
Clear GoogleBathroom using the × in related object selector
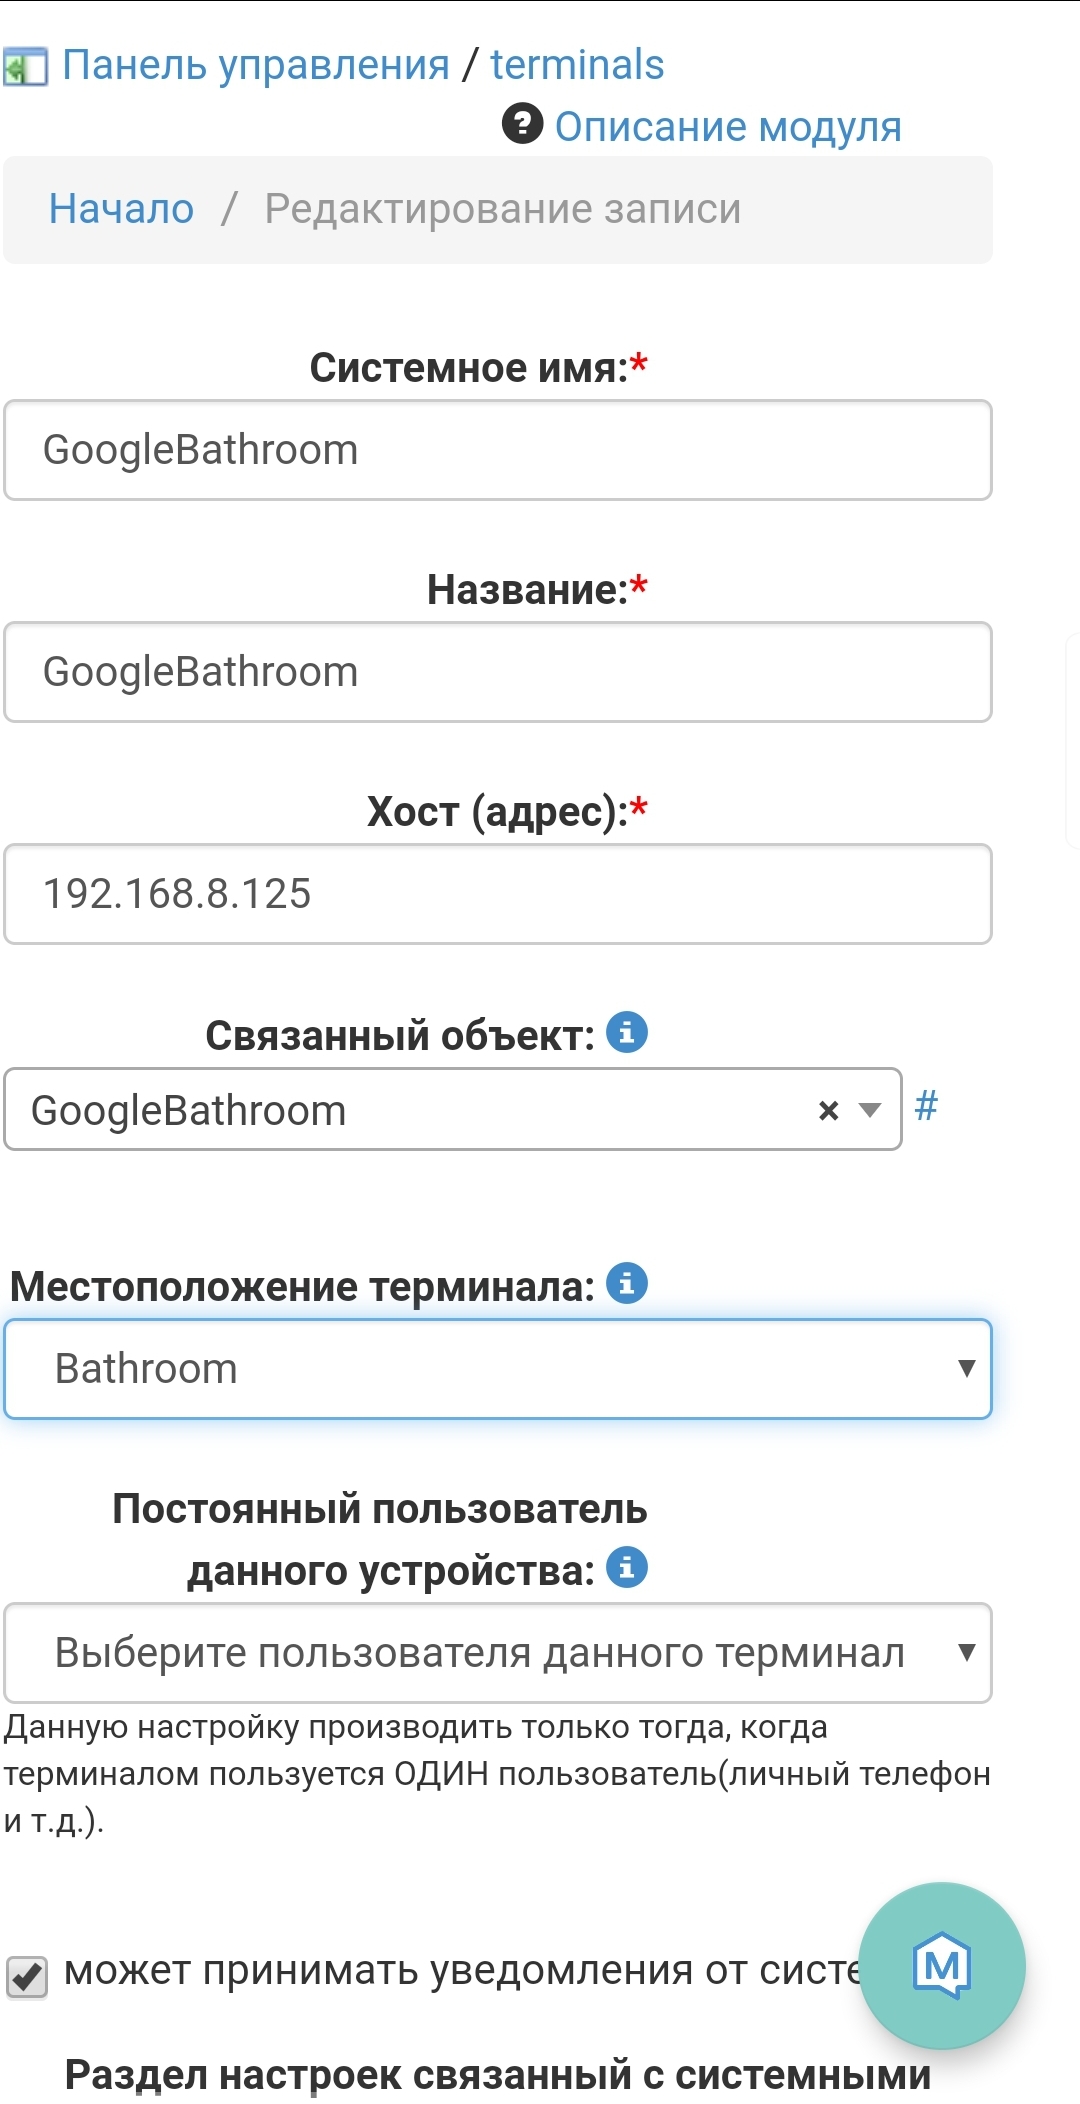tap(826, 1110)
